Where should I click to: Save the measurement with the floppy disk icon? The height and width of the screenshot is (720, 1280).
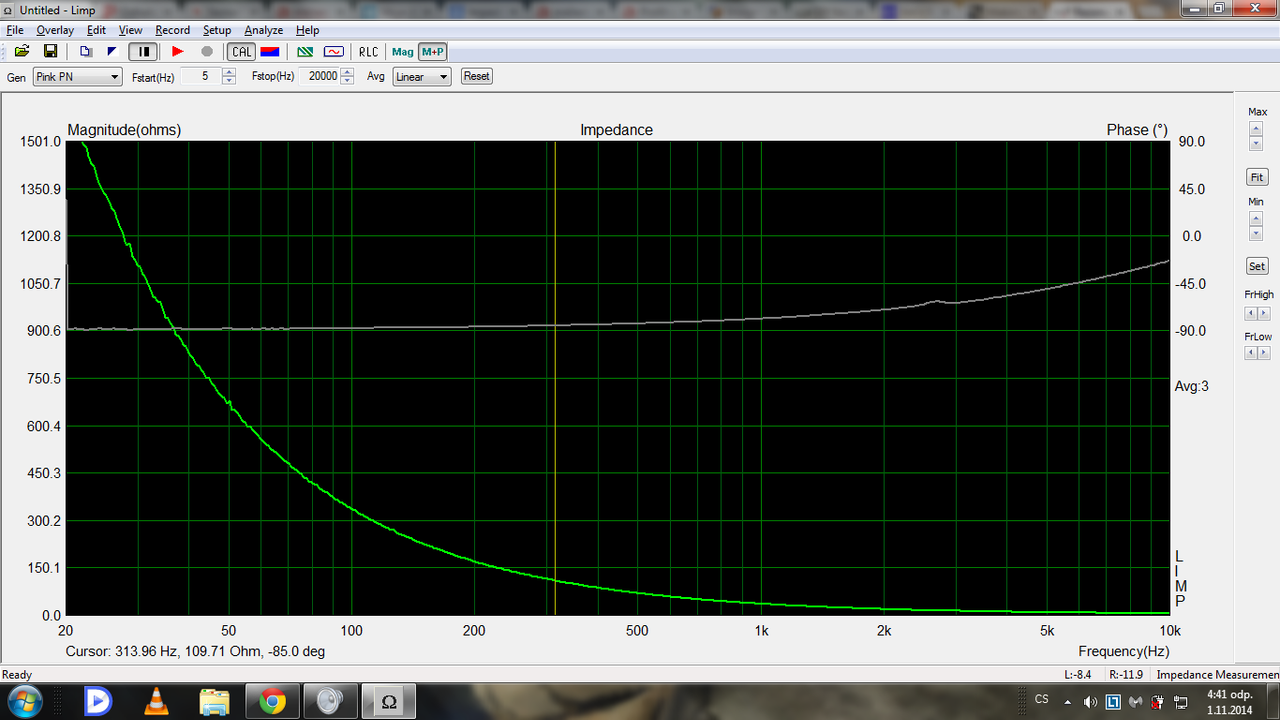tap(50, 51)
